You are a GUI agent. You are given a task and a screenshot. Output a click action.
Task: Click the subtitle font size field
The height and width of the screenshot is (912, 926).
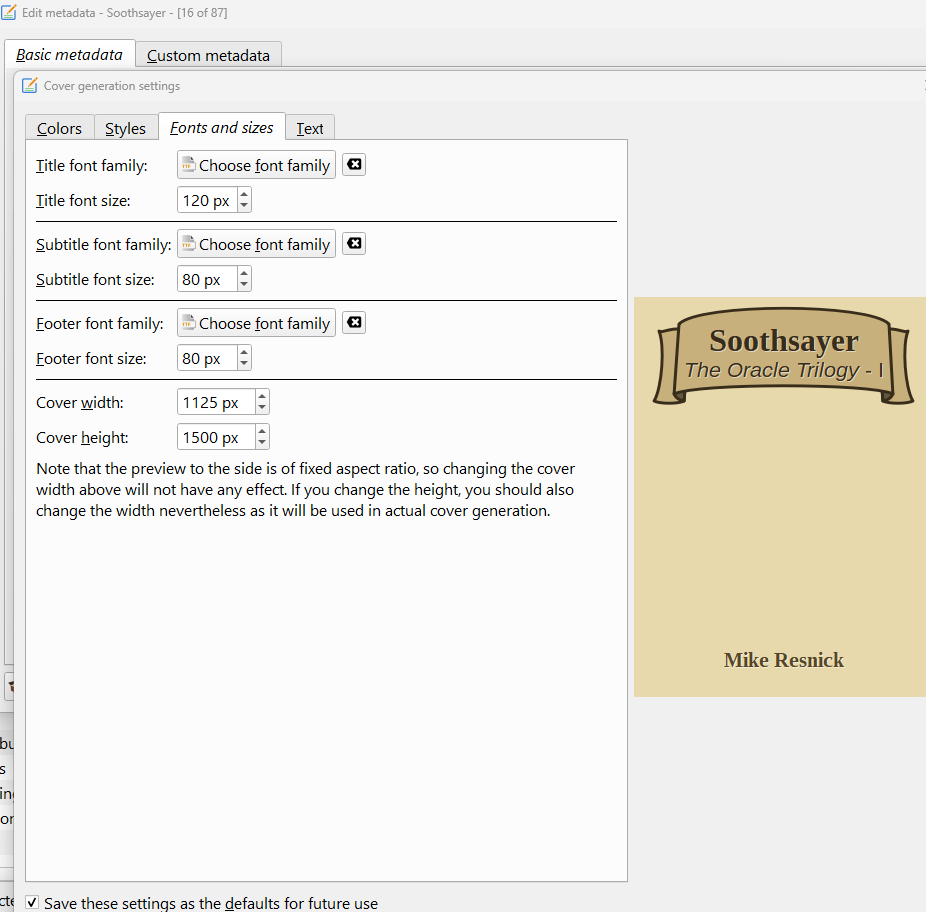point(207,279)
